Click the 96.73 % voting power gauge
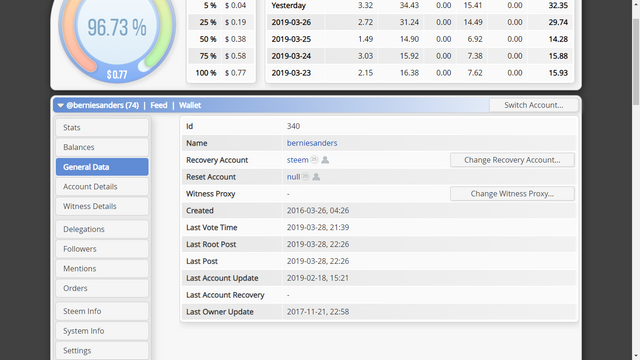The width and height of the screenshot is (640, 360). pyautogui.click(x=117, y=28)
